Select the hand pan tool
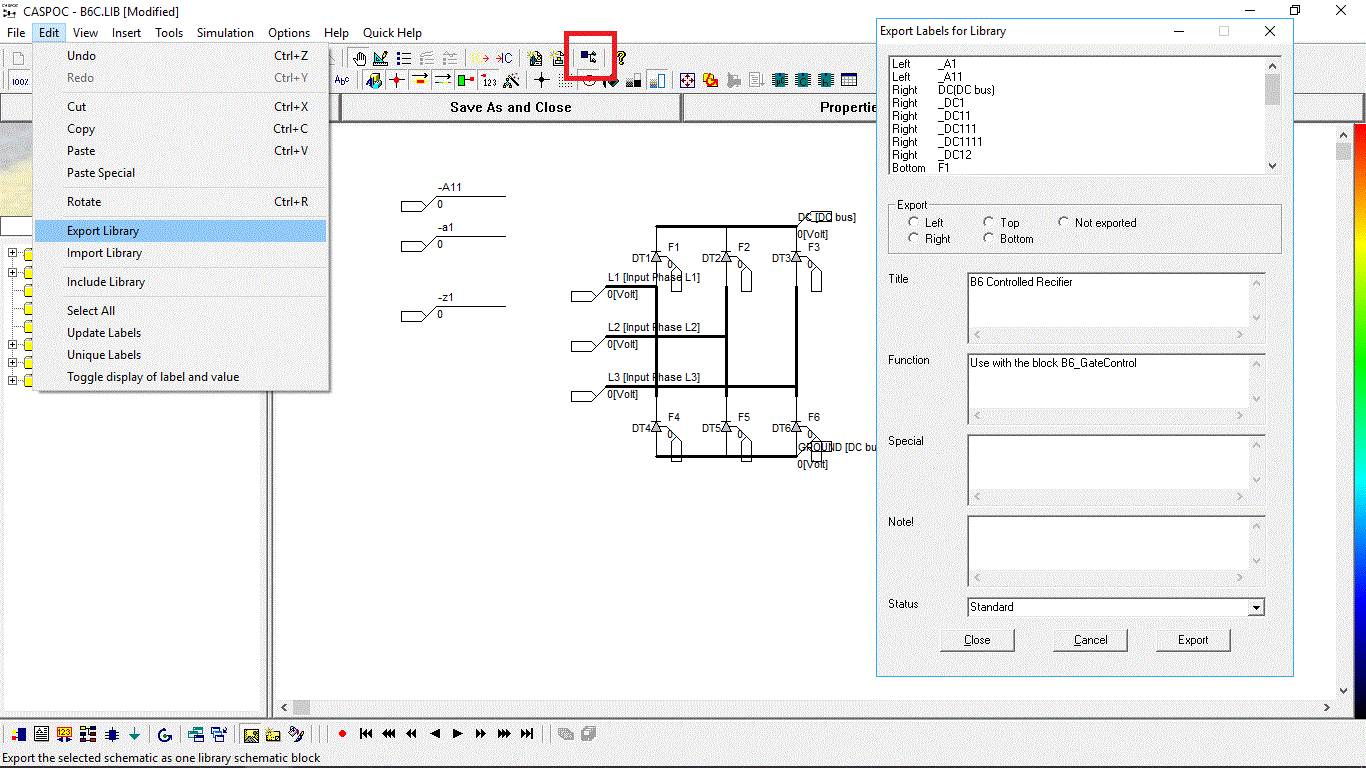 point(360,58)
